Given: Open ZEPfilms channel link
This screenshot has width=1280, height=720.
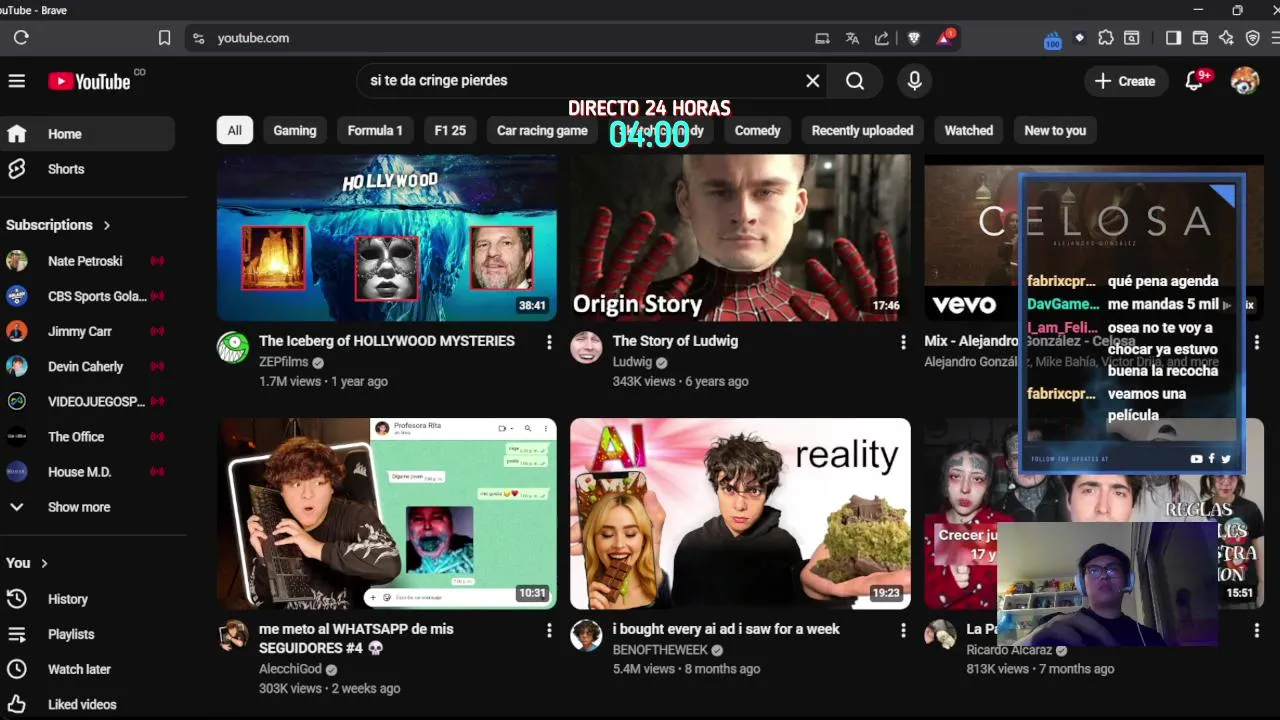Looking at the screenshot, I should click(284, 362).
